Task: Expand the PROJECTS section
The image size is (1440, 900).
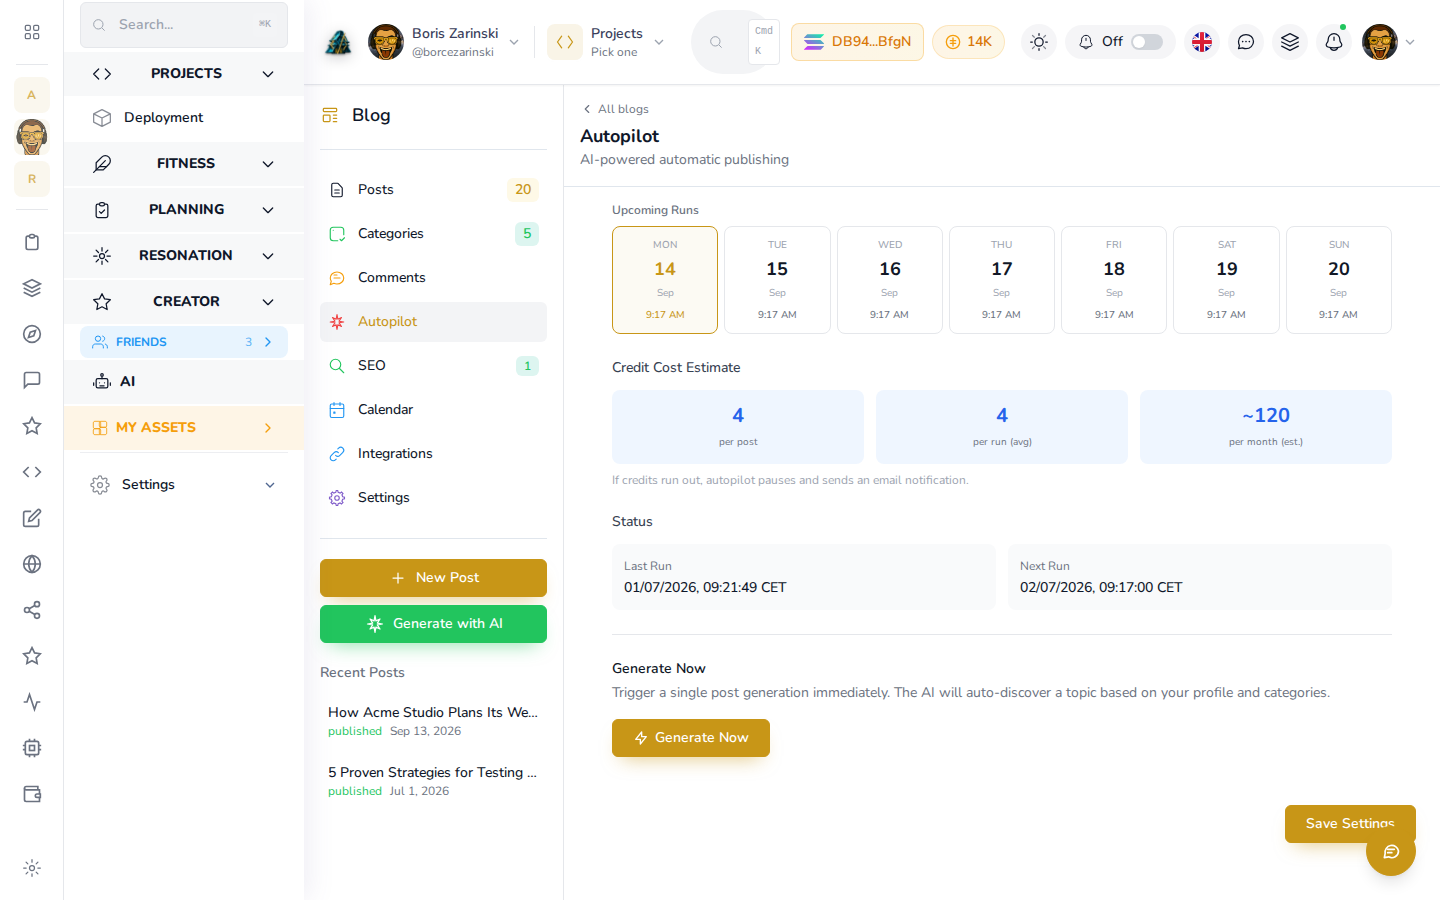Action: coord(184,74)
